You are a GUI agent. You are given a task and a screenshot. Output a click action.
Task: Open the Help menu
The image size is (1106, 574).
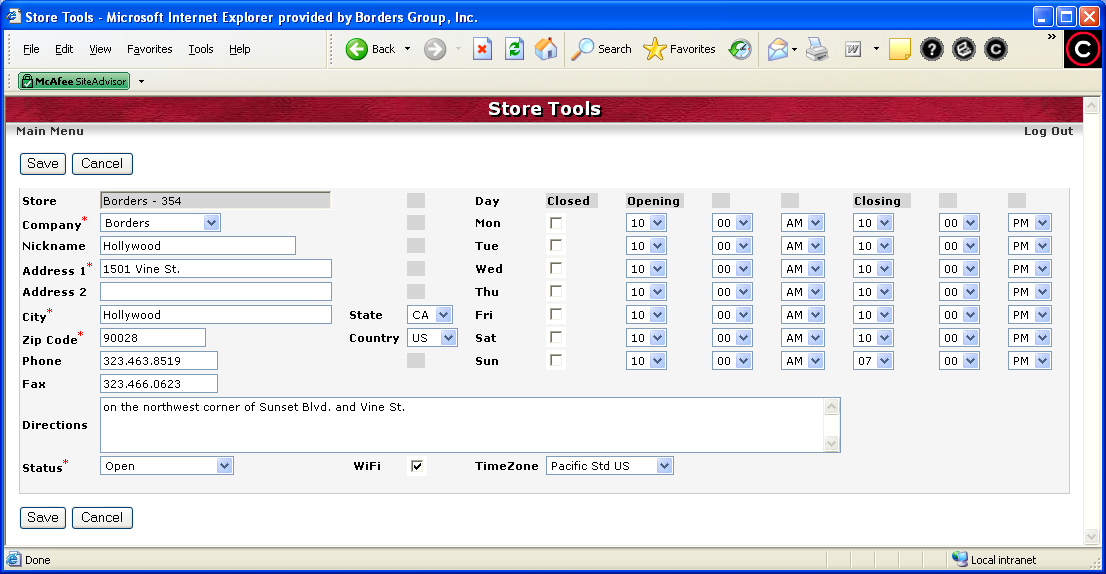pos(240,49)
